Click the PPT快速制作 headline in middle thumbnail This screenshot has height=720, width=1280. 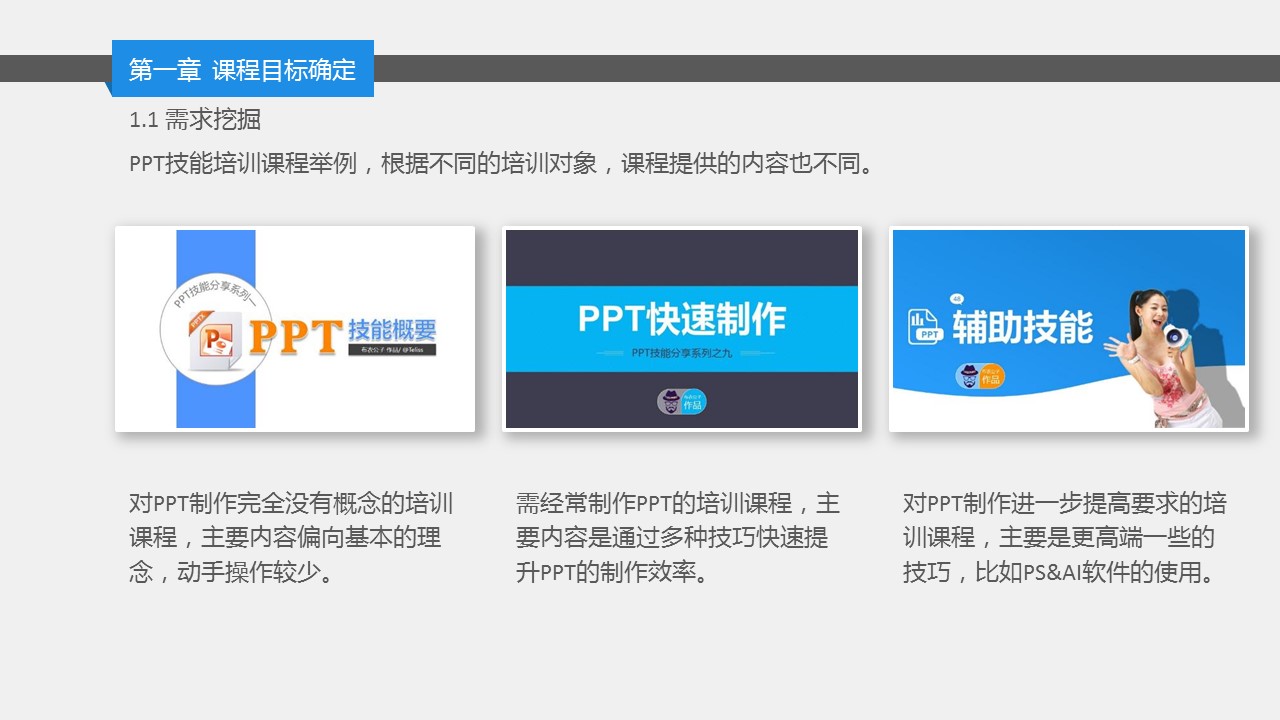click(681, 319)
